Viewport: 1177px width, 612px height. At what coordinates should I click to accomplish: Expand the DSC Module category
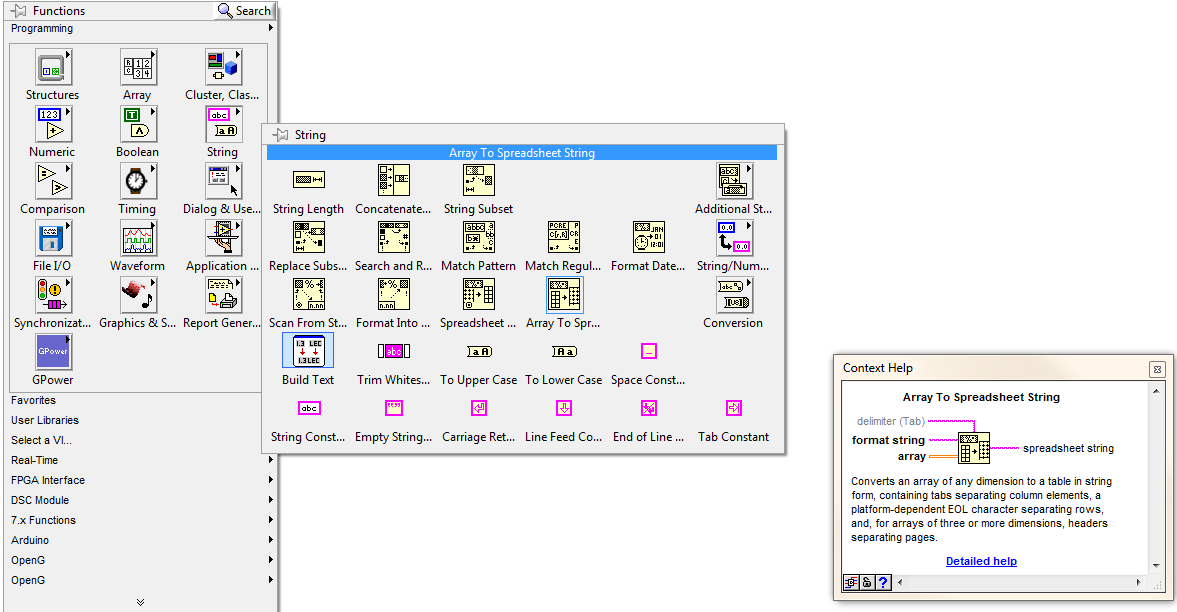140,500
